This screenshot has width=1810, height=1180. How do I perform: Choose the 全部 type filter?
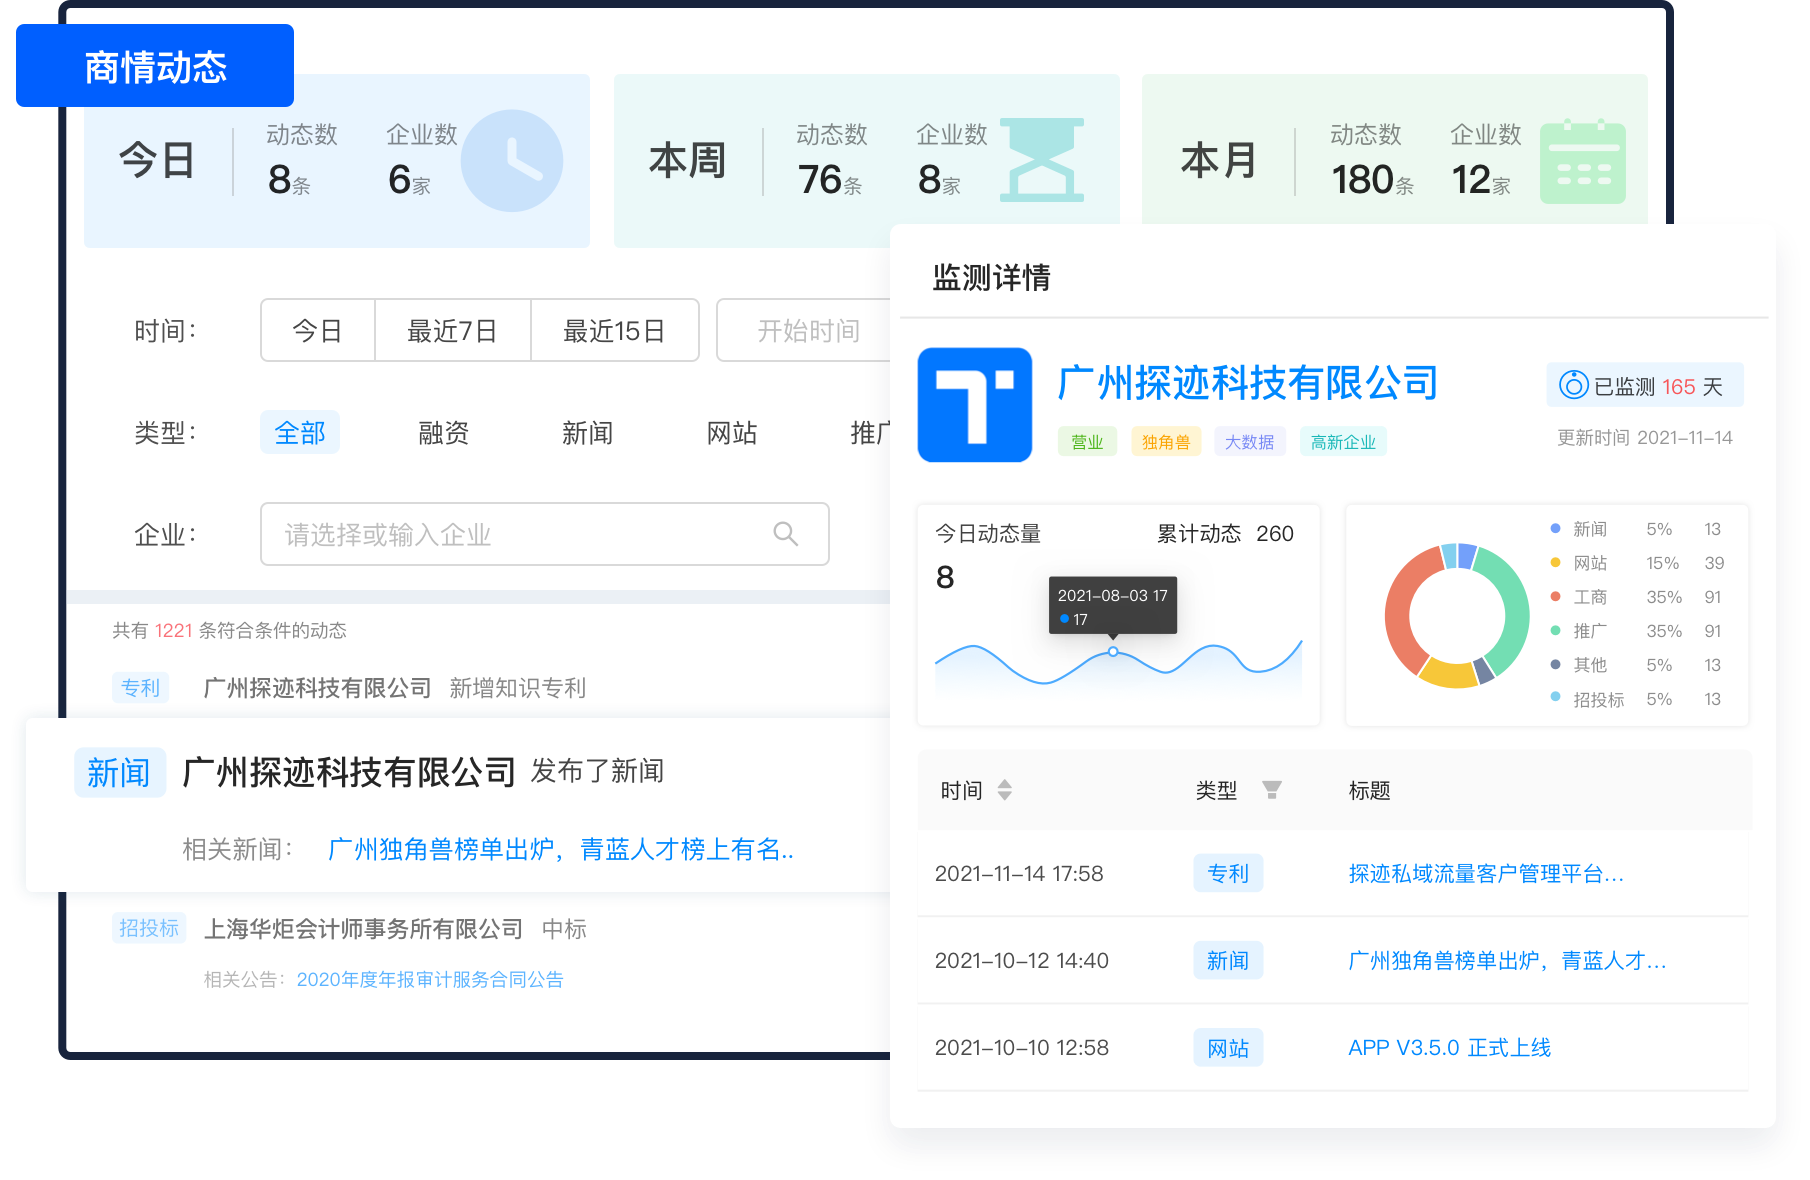(x=300, y=432)
